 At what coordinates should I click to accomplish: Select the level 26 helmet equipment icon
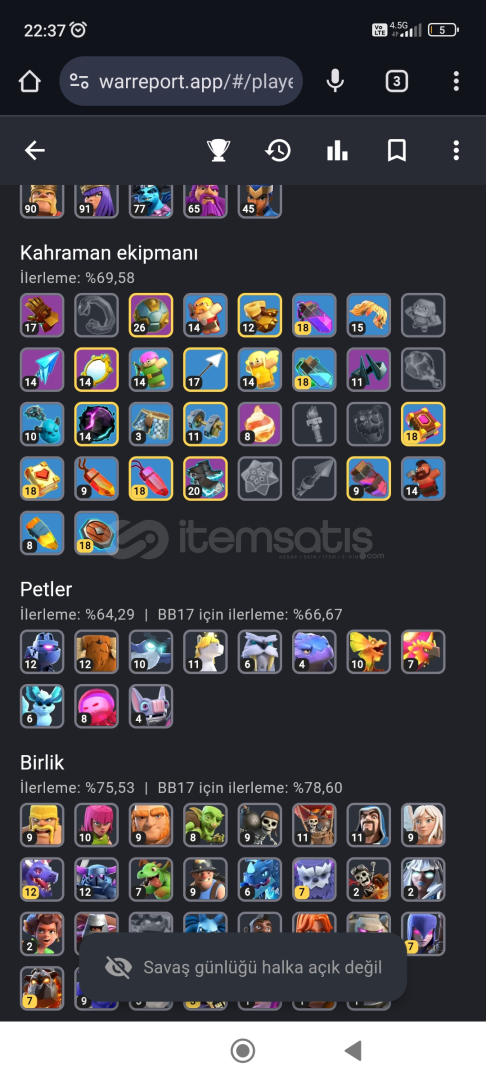click(x=151, y=315)
